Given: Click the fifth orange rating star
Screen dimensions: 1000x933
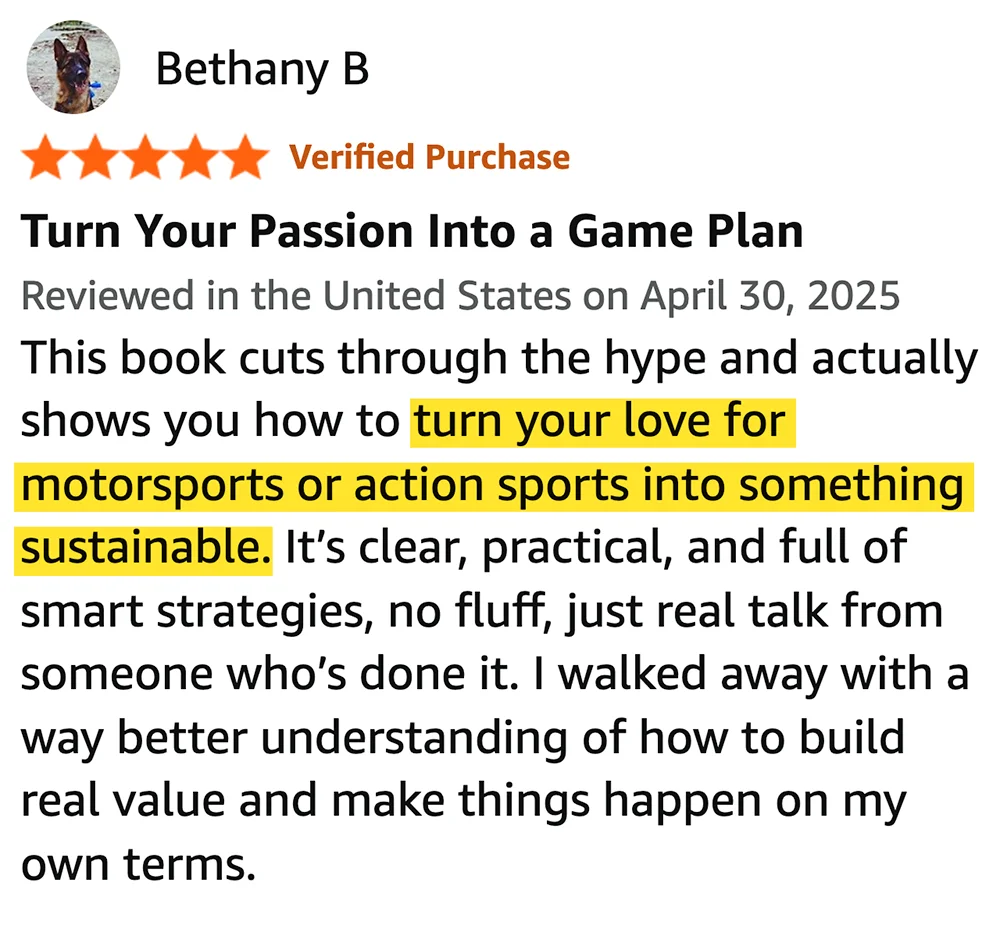Looking at the screenshot, I should (x=245, y=157).
